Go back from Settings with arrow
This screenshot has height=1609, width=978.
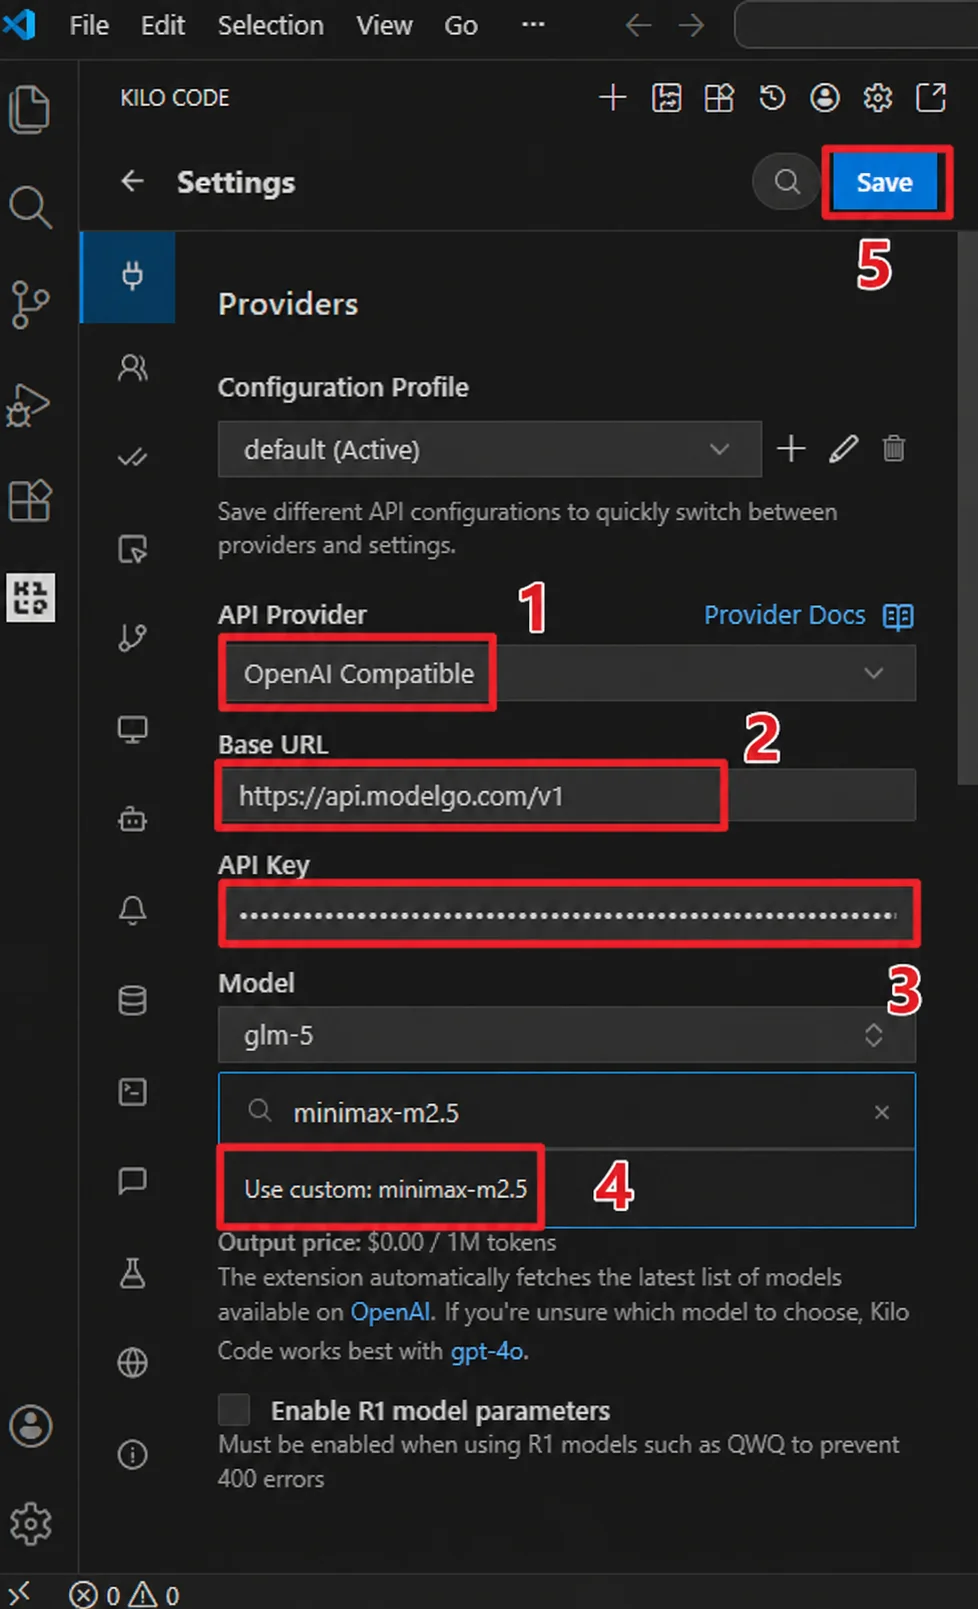coord(132,181)
